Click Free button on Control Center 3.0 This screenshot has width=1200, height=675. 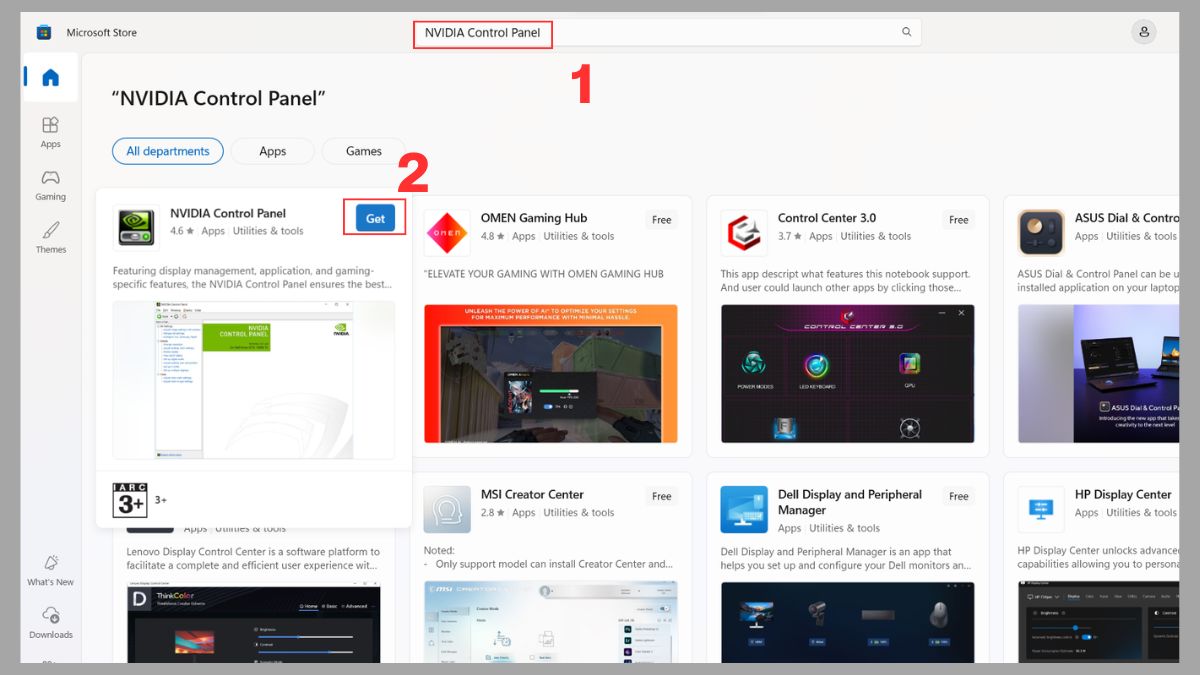959,220
